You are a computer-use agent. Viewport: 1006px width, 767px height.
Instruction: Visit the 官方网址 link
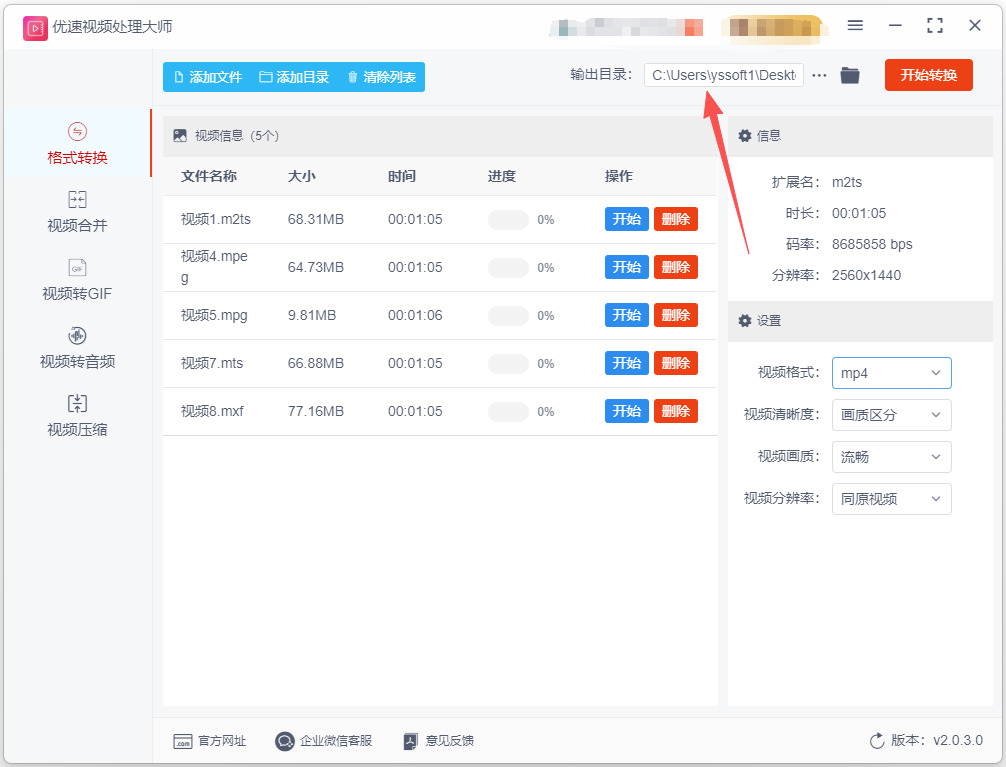pyautogui.click(x=210, y=741)
